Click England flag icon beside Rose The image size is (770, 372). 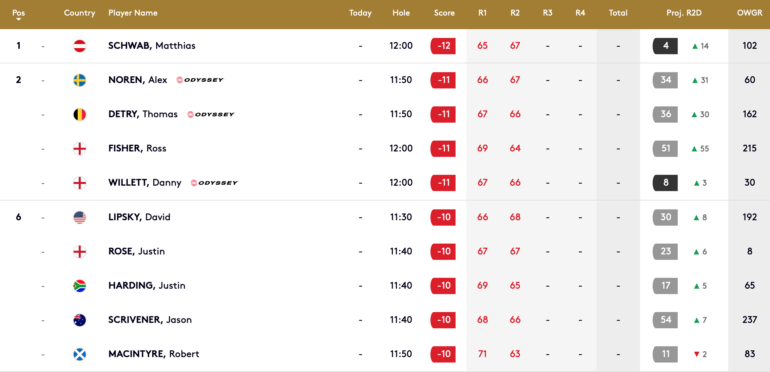[80, 252]
